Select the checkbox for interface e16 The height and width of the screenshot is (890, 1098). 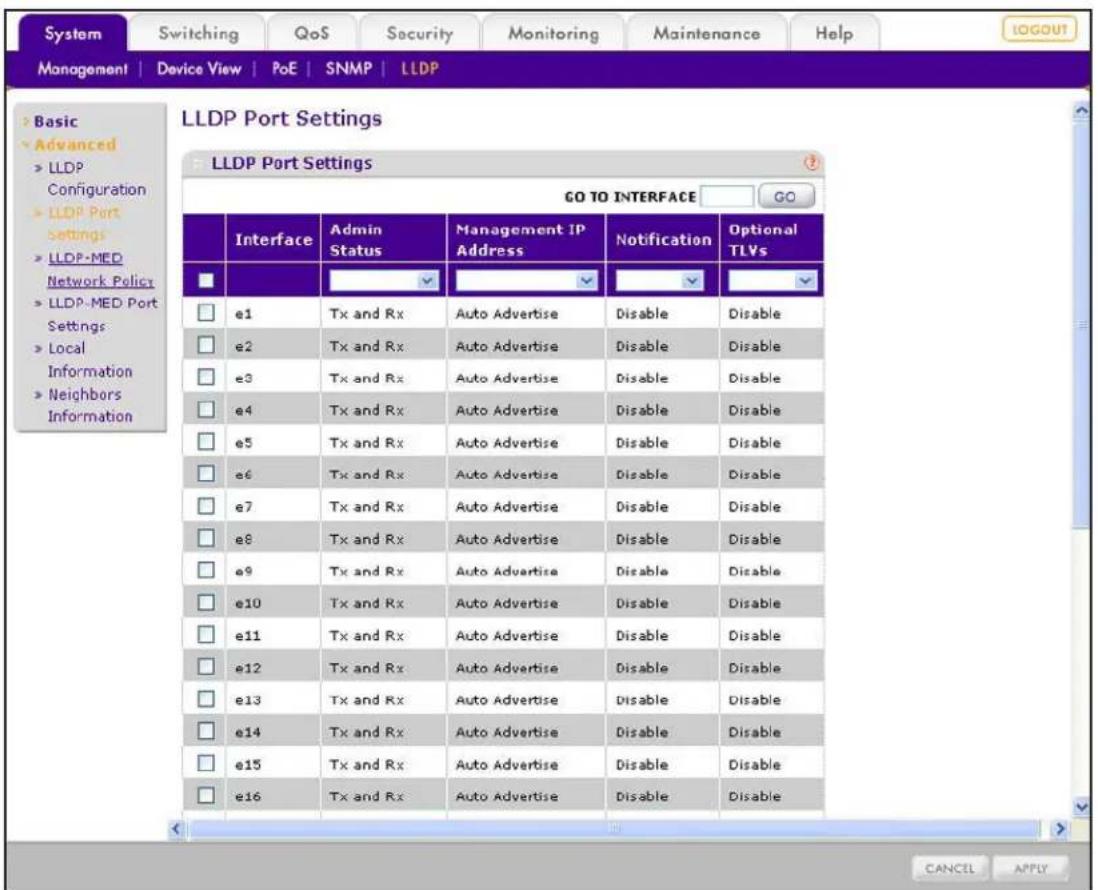point(206,795)
